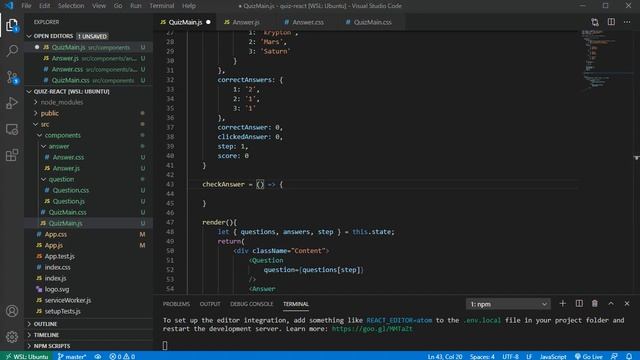Image resolution: width=640 pixels, height=360 pixels.
Task: Change language mode JavaScript
Action: point(553,356)
